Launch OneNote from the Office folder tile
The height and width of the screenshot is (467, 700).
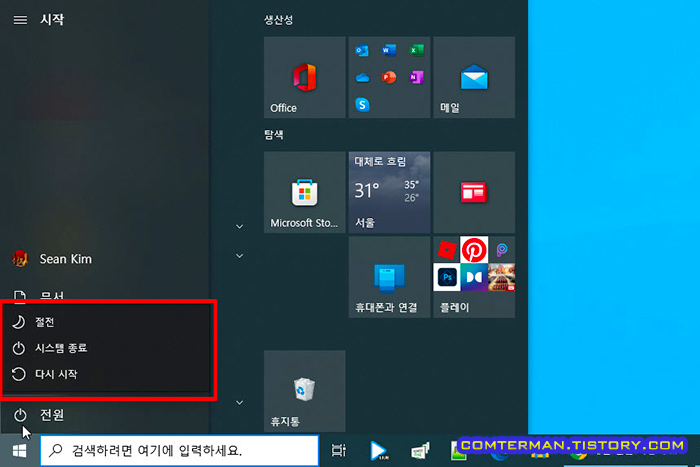[417, 78]
